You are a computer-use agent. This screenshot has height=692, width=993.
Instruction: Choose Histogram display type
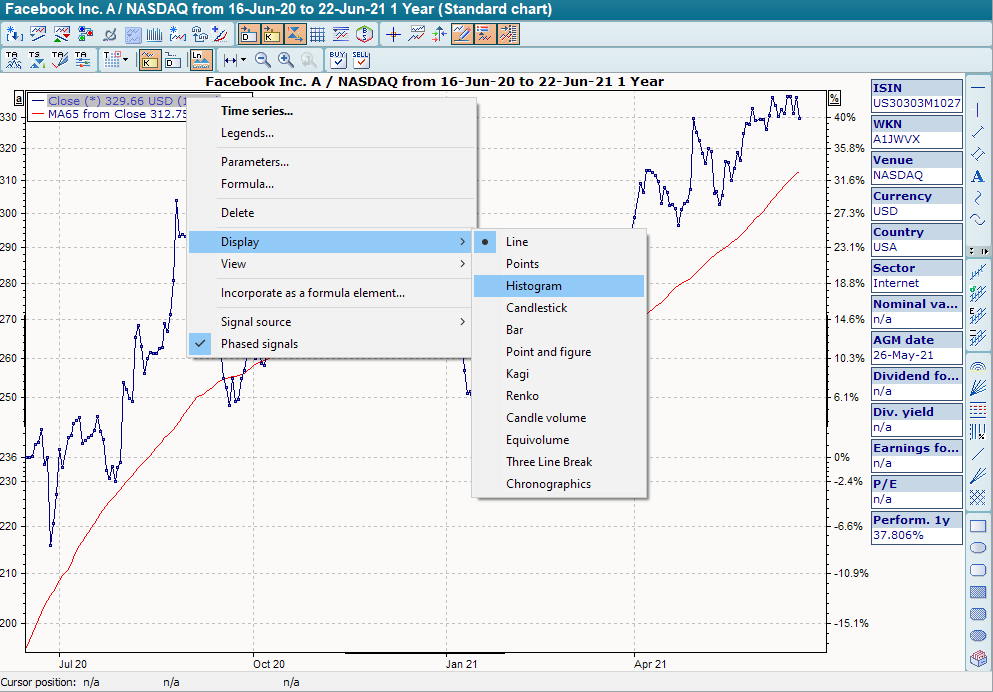pos(533,286)
